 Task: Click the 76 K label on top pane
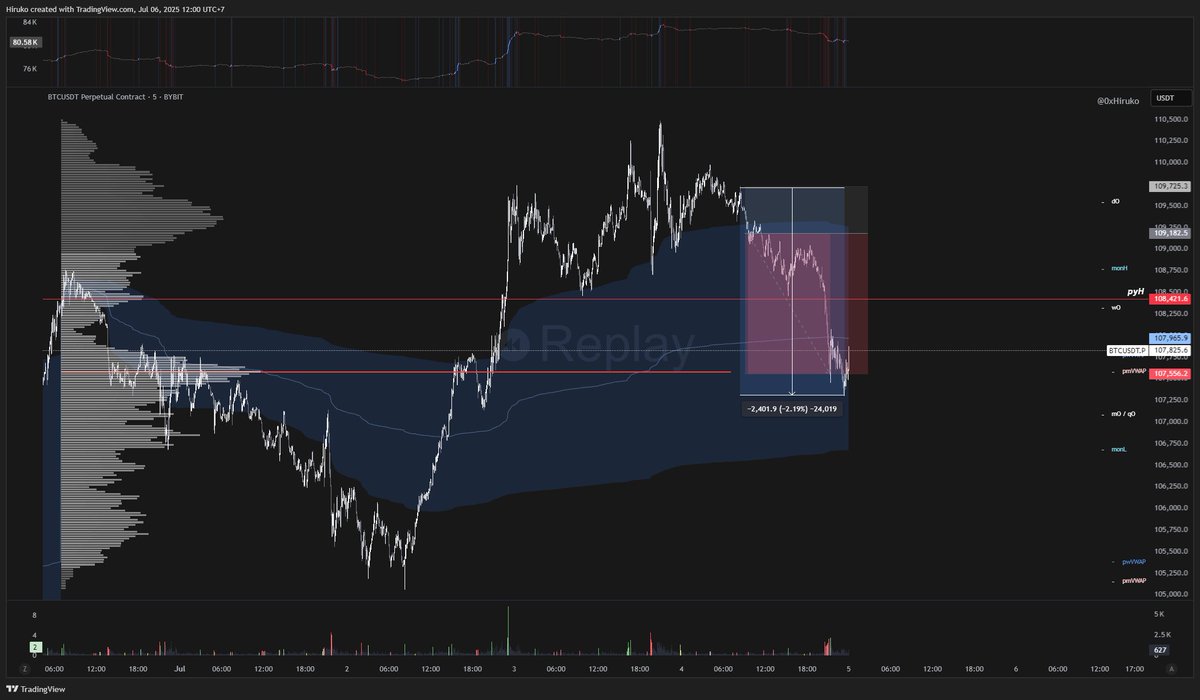29,69
